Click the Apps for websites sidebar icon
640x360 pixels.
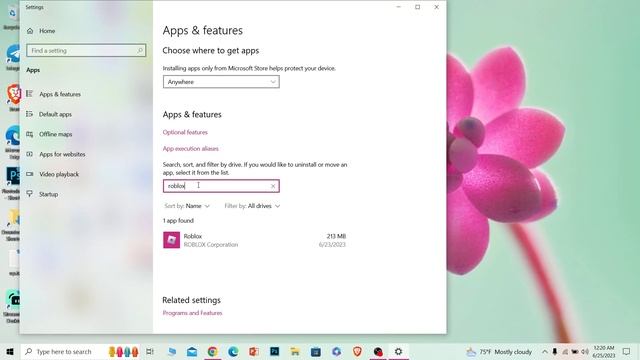point(29,154)
